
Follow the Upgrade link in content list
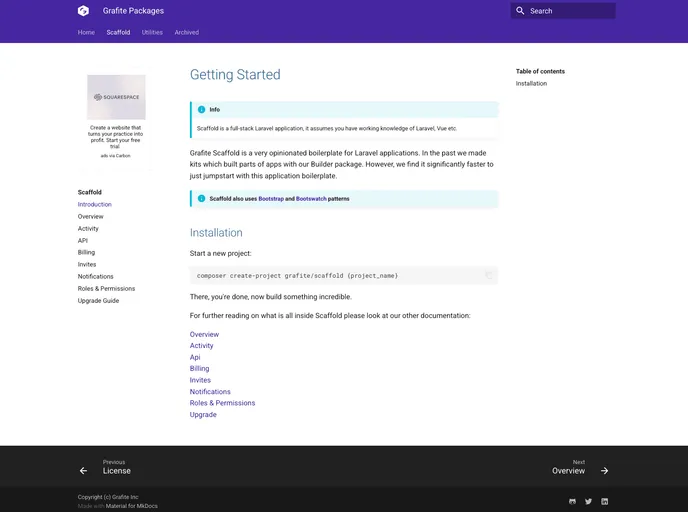(203, 415)
